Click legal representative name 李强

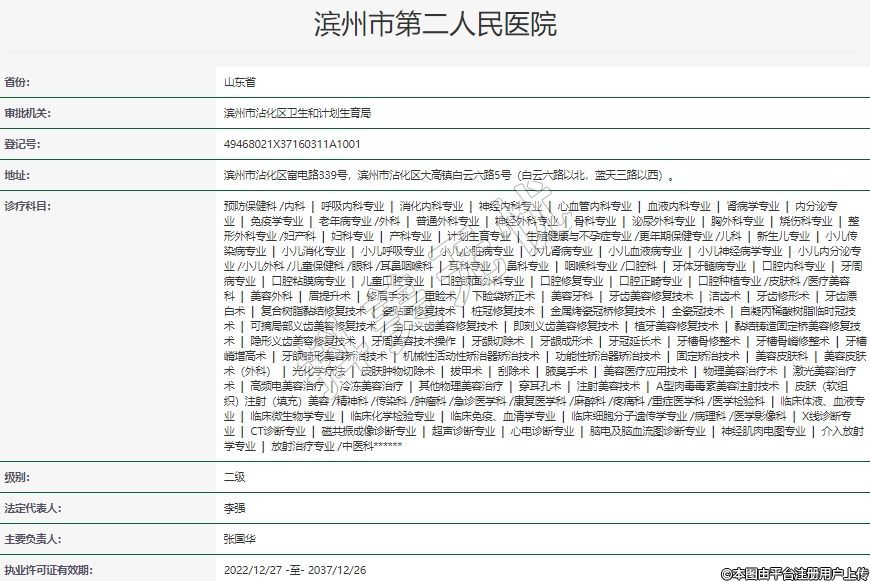(x=234, y=508)
